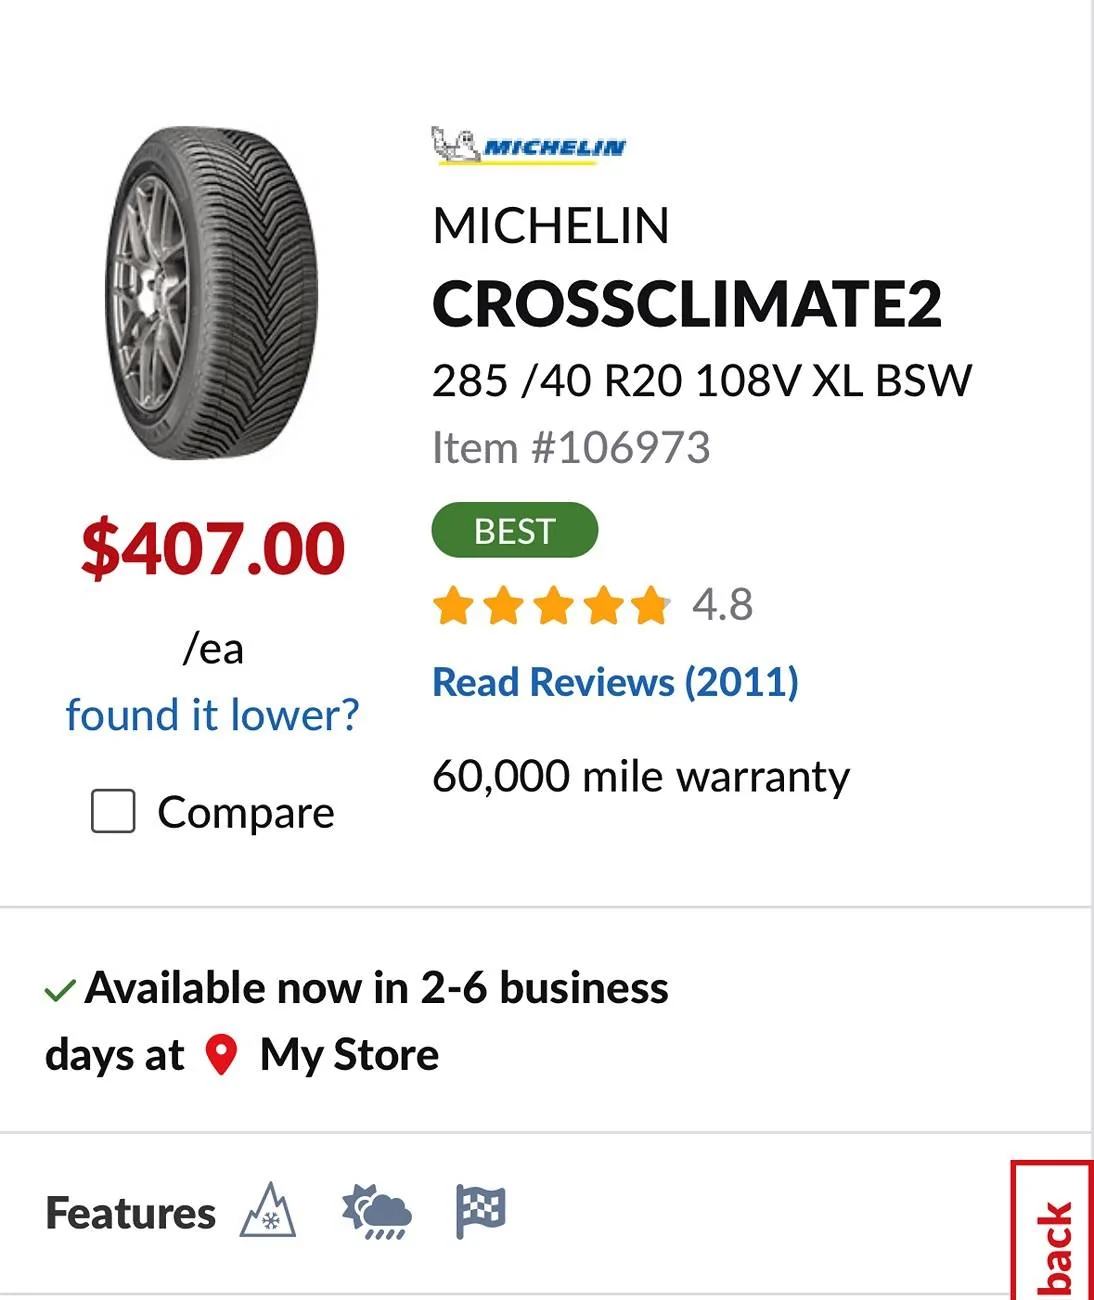
Task: Click the green availability checkmark icon
Action: (60, 990)
